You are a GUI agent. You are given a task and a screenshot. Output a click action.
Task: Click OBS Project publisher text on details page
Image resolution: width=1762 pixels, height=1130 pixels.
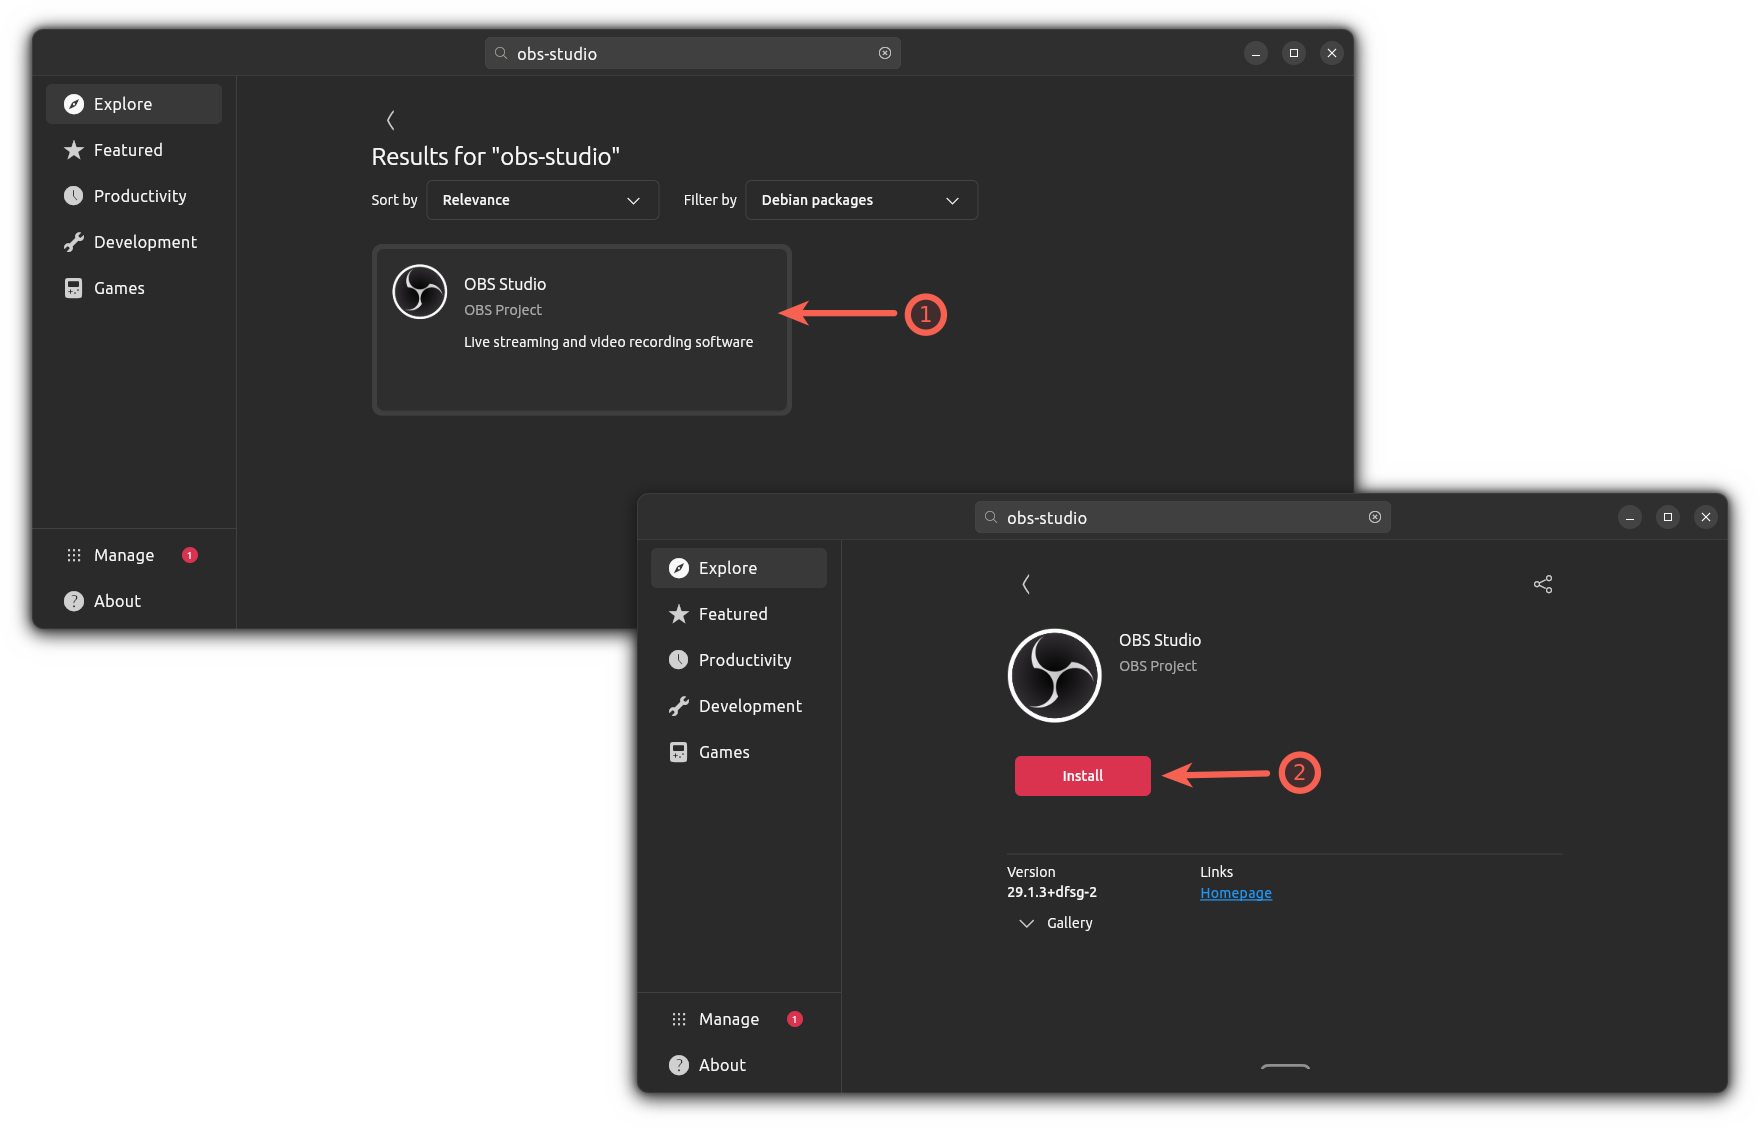[x=1158, y=666]
